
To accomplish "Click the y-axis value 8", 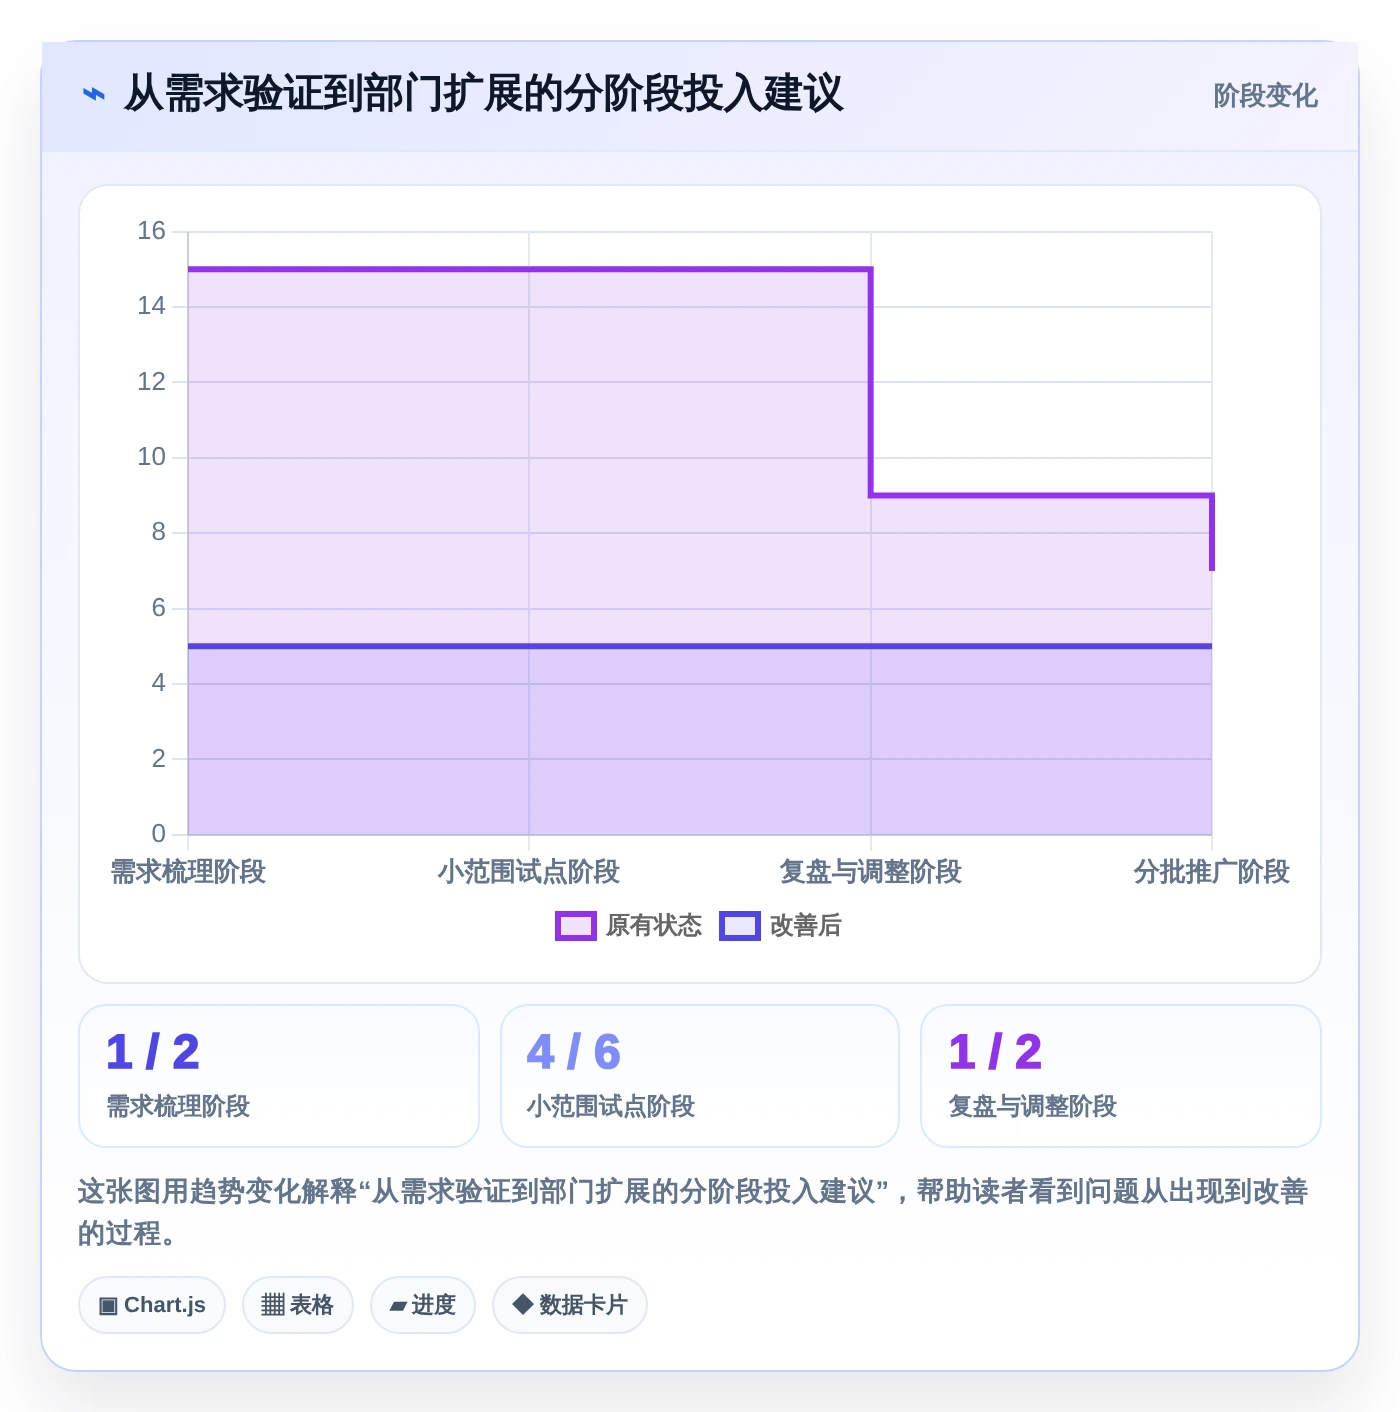I will pos(159,532).
